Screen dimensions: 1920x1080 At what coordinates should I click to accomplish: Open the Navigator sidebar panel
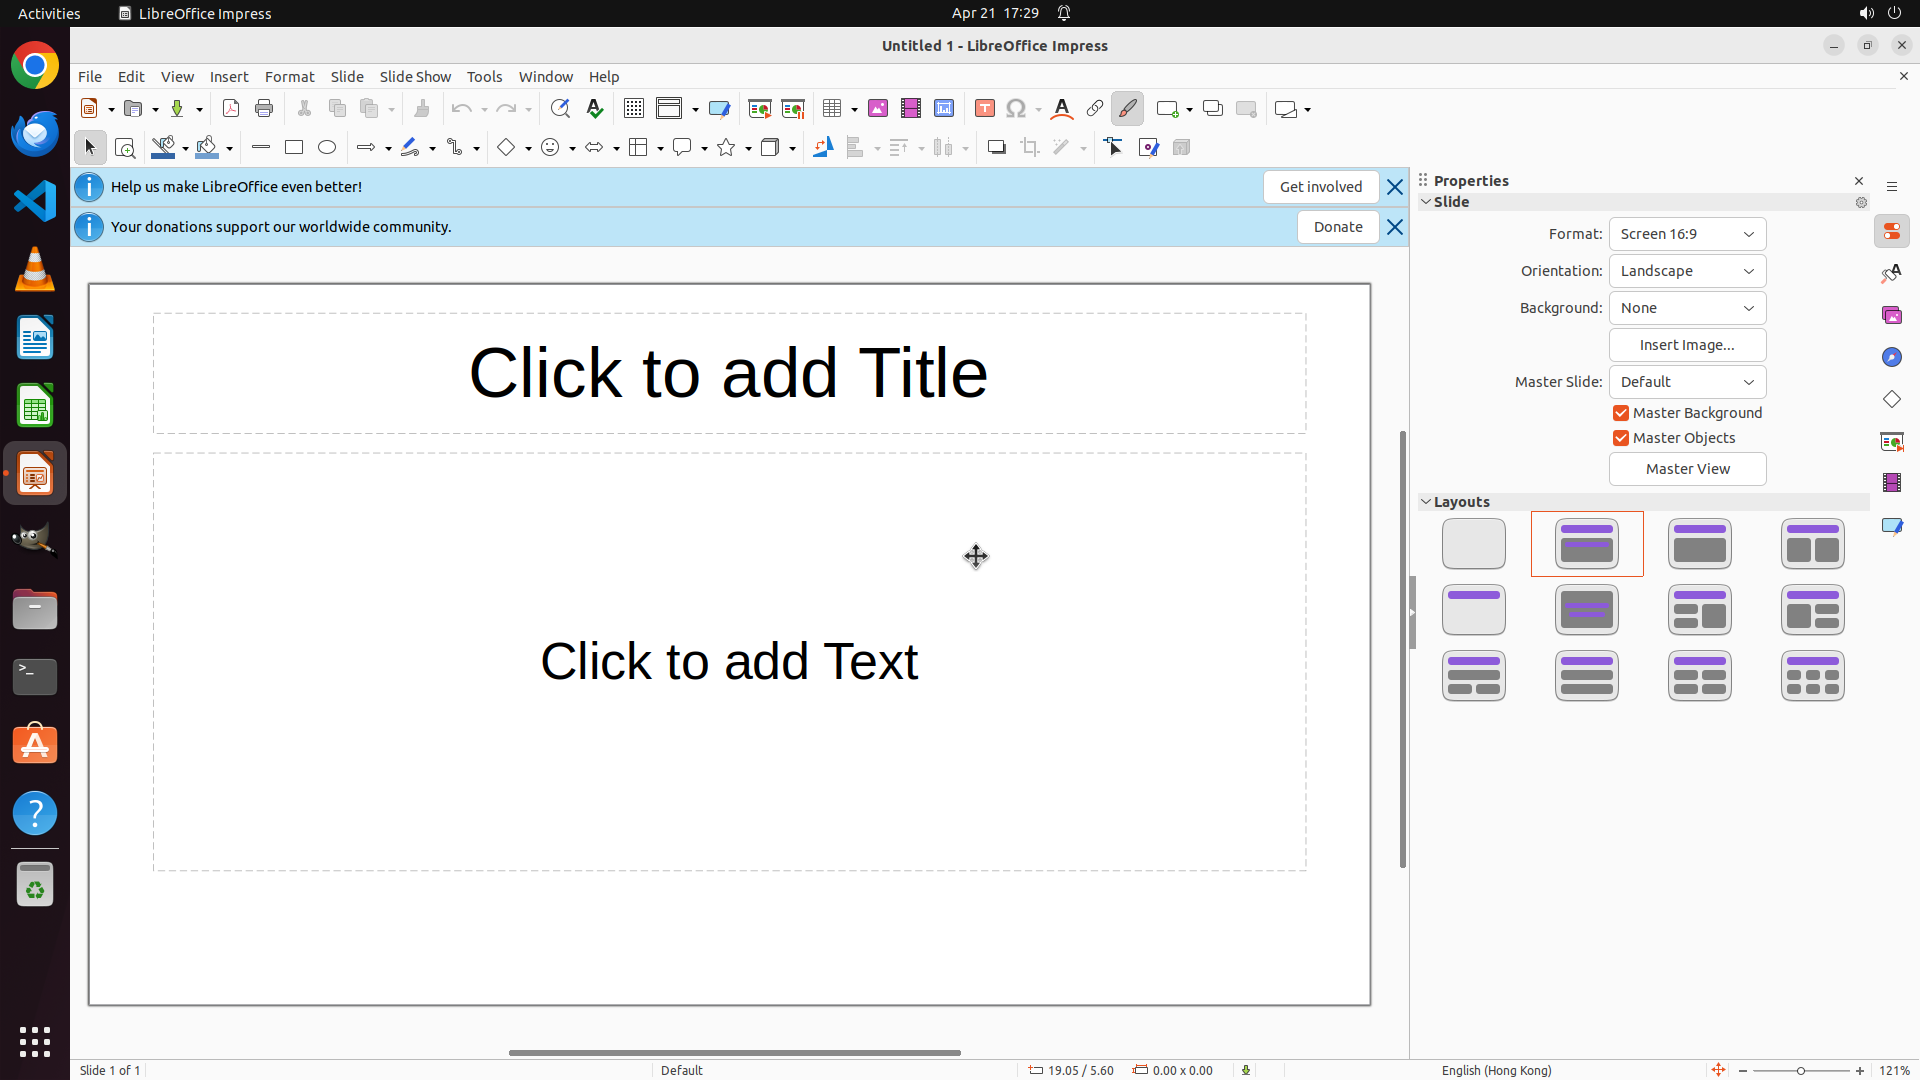1892,358
